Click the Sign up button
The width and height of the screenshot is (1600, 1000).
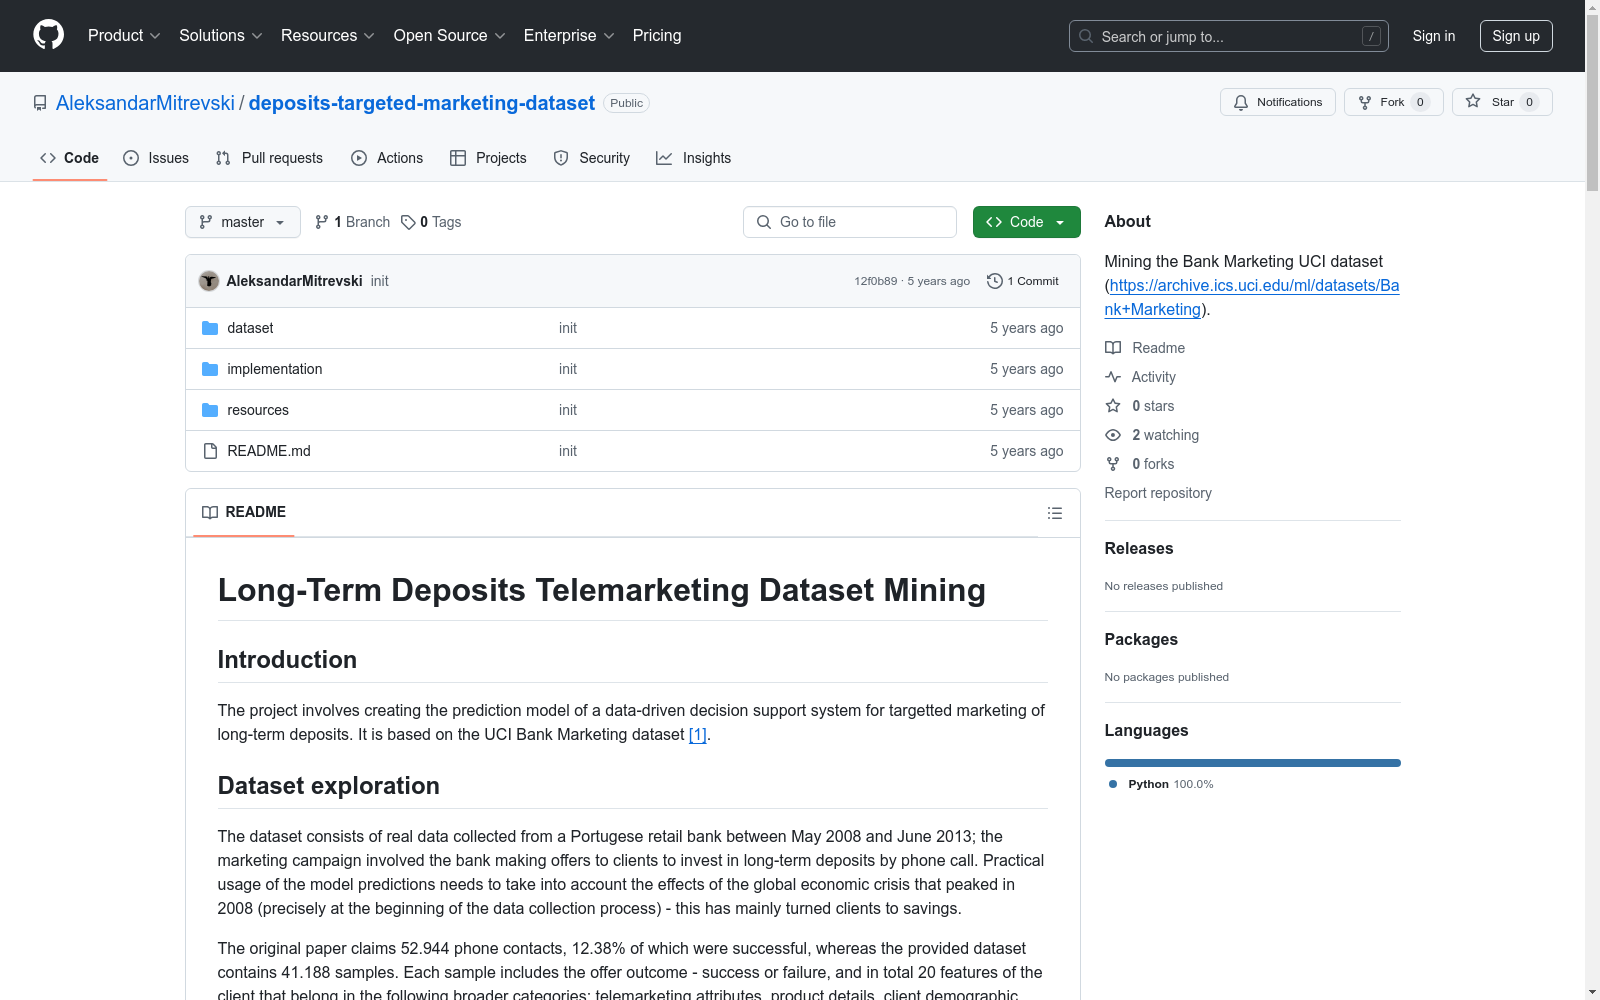[1516, 36]
